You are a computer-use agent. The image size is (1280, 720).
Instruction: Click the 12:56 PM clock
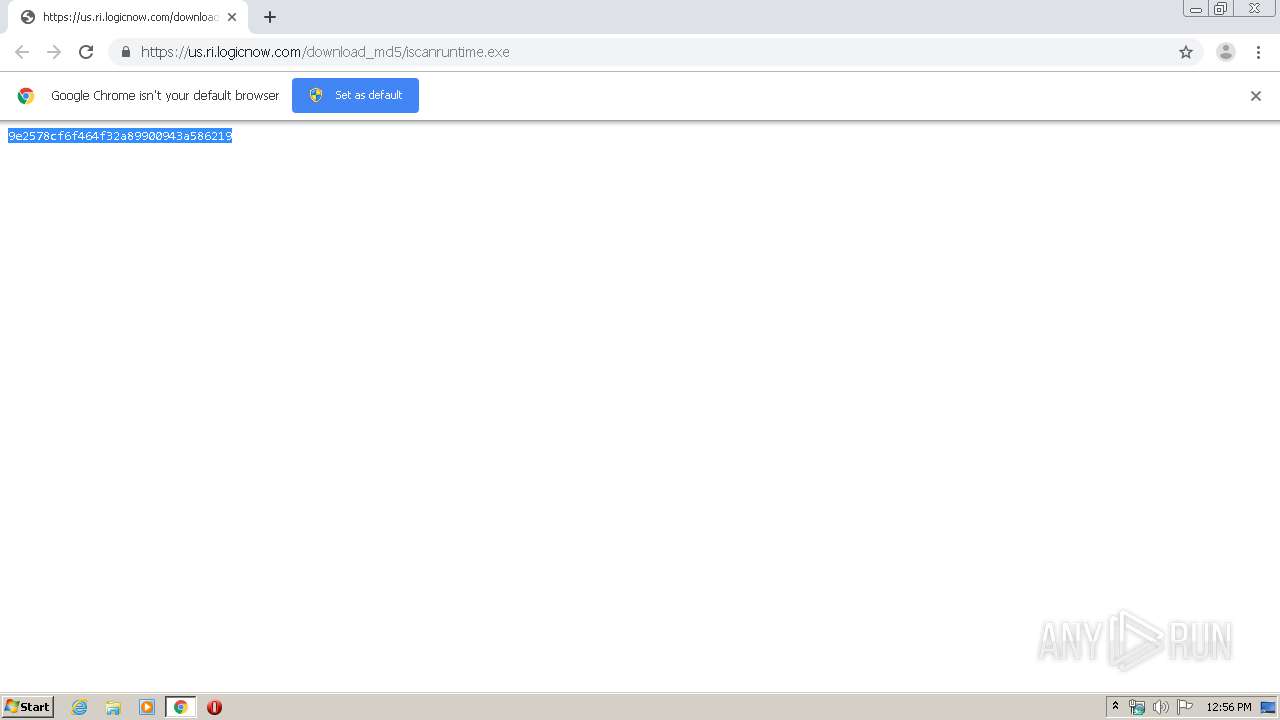pos(1229,707)
